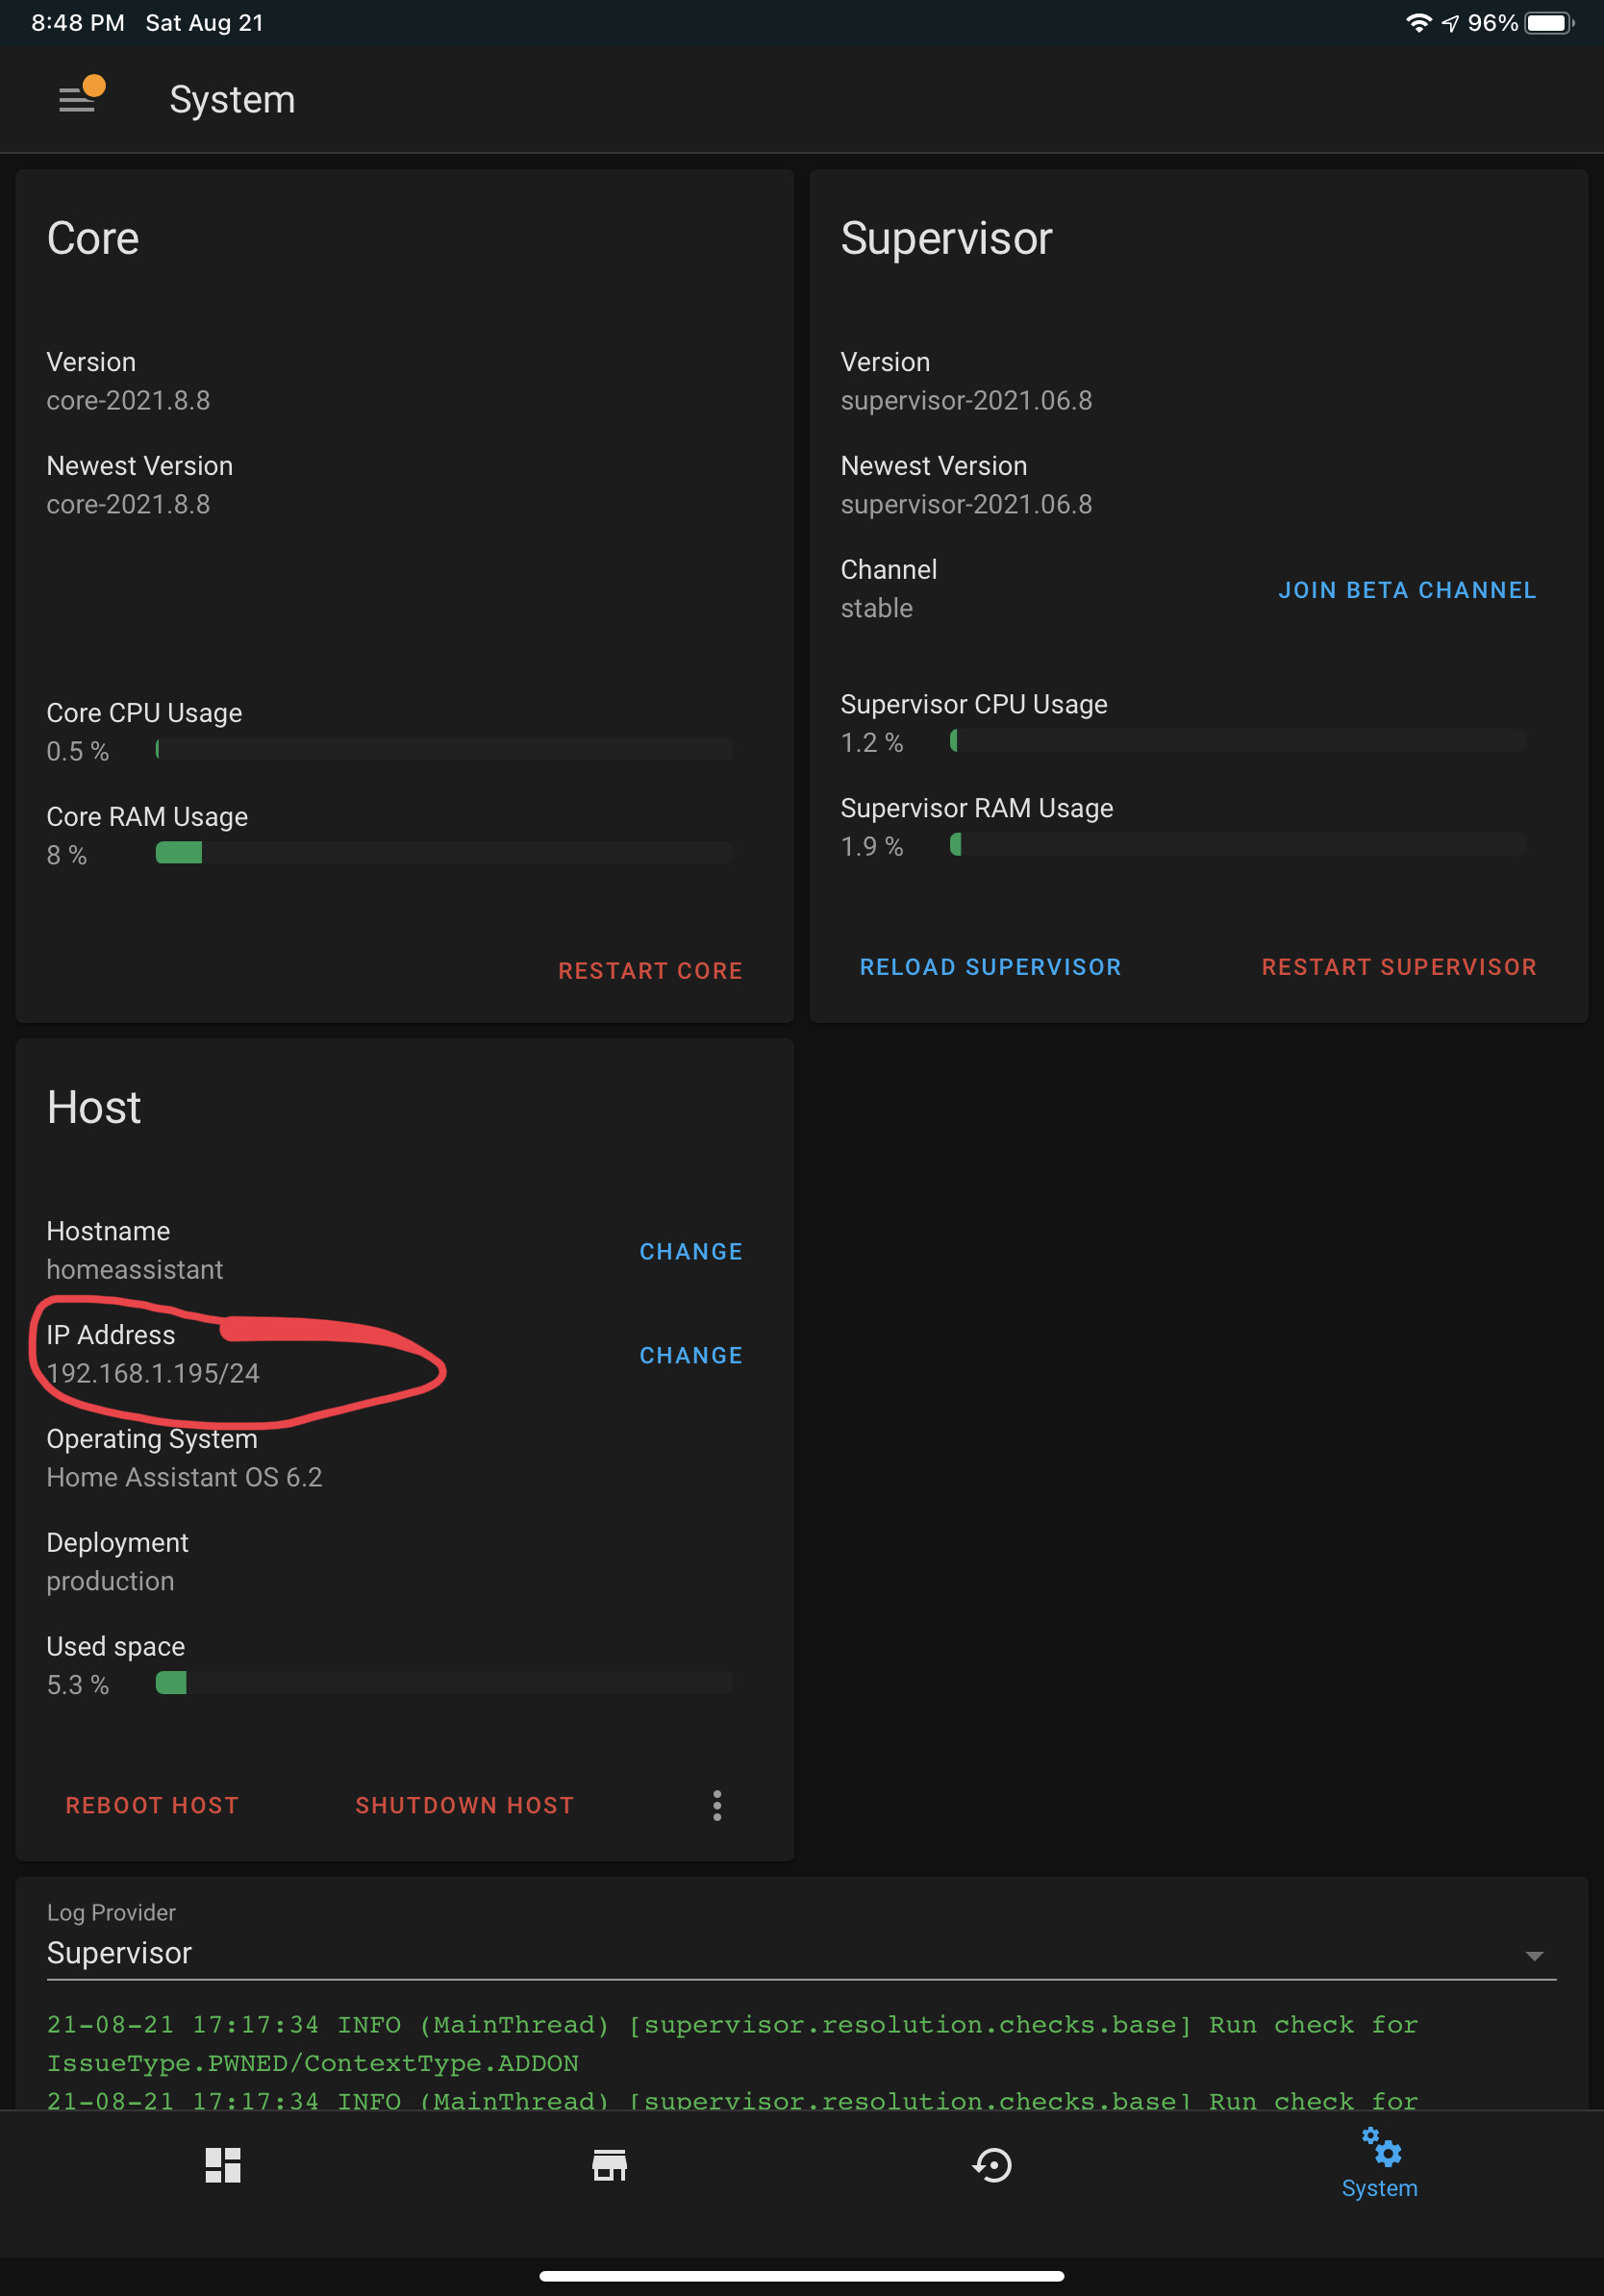Open the sidebar navigation menu
This screenshot has width=1604, height=2296.
[x=77, y=100]
